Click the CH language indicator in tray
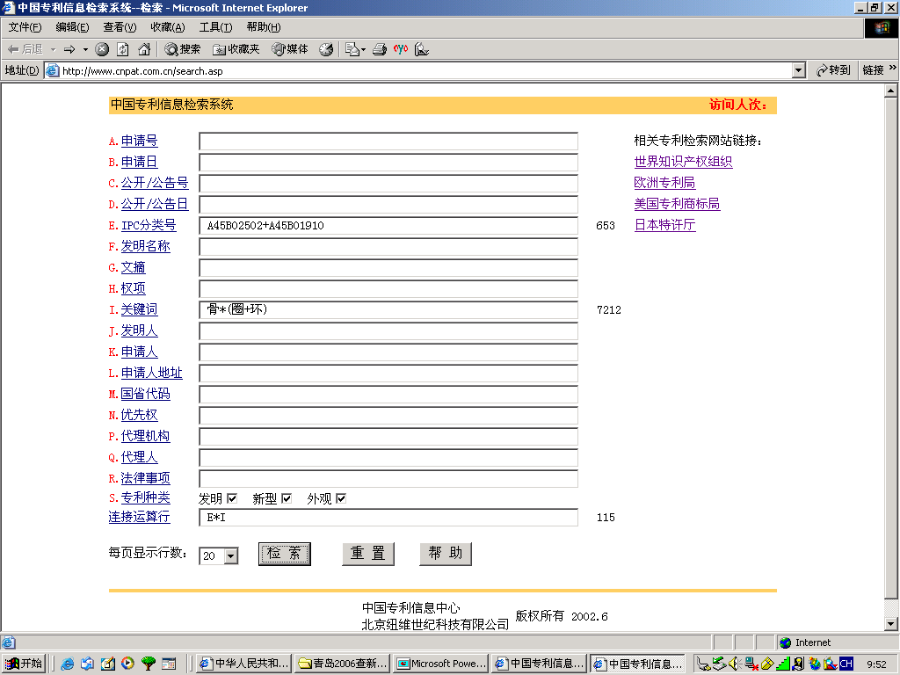Image resolution: width=900 pixels, height=675 pixels. (846, 664)
